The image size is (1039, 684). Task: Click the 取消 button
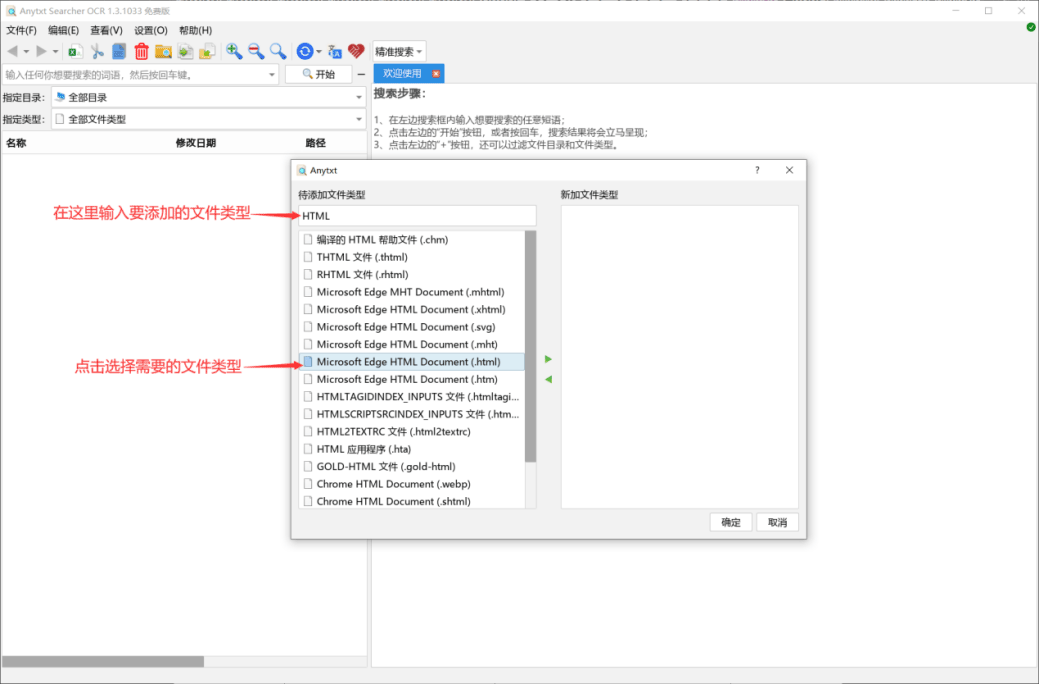pyautogui.click(x=777, y=522)
